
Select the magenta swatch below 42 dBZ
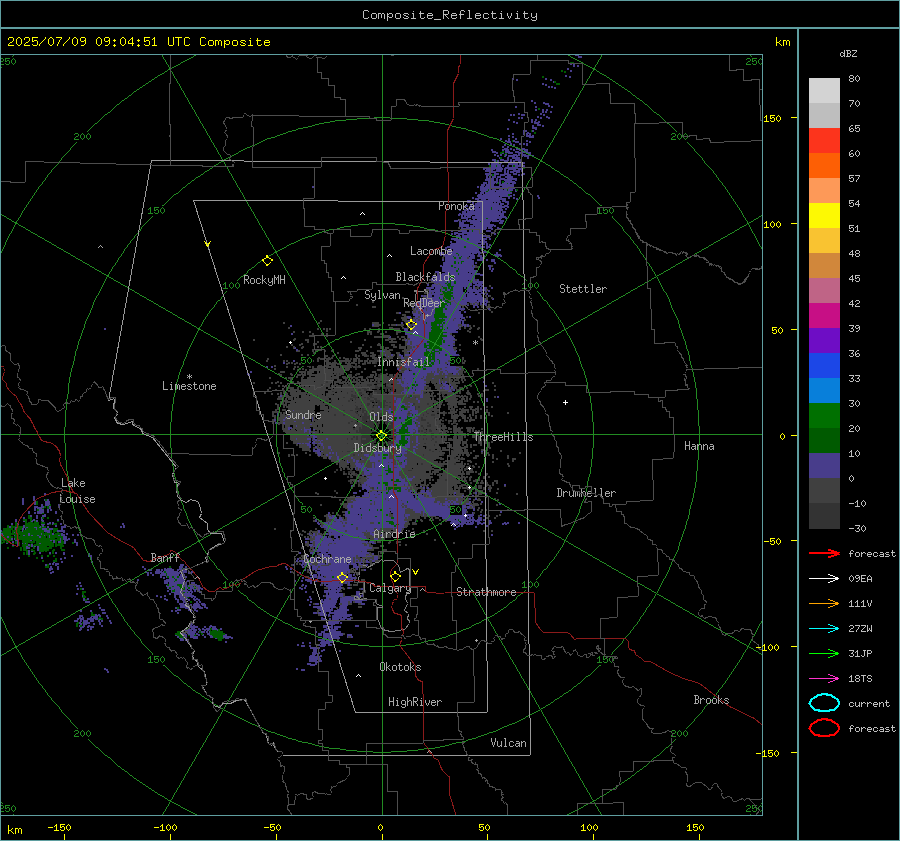824,315
